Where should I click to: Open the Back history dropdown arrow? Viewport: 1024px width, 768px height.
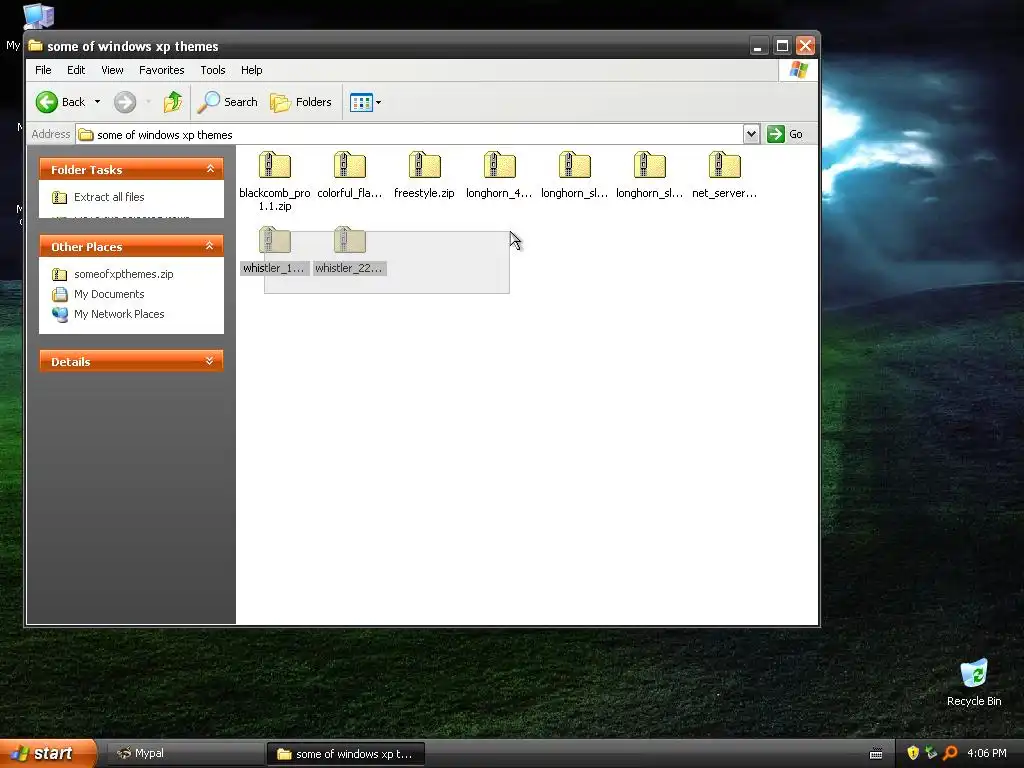click(97, 102)
